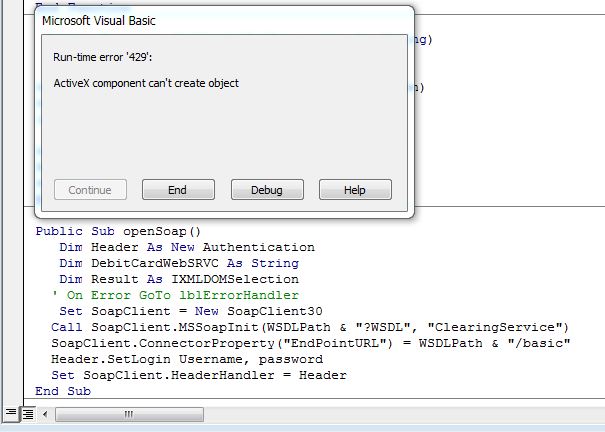Click "Dim Result As IXMLDOMSelection" line
Viewport: 605px width, 432px height.
[x=179, y=279]
